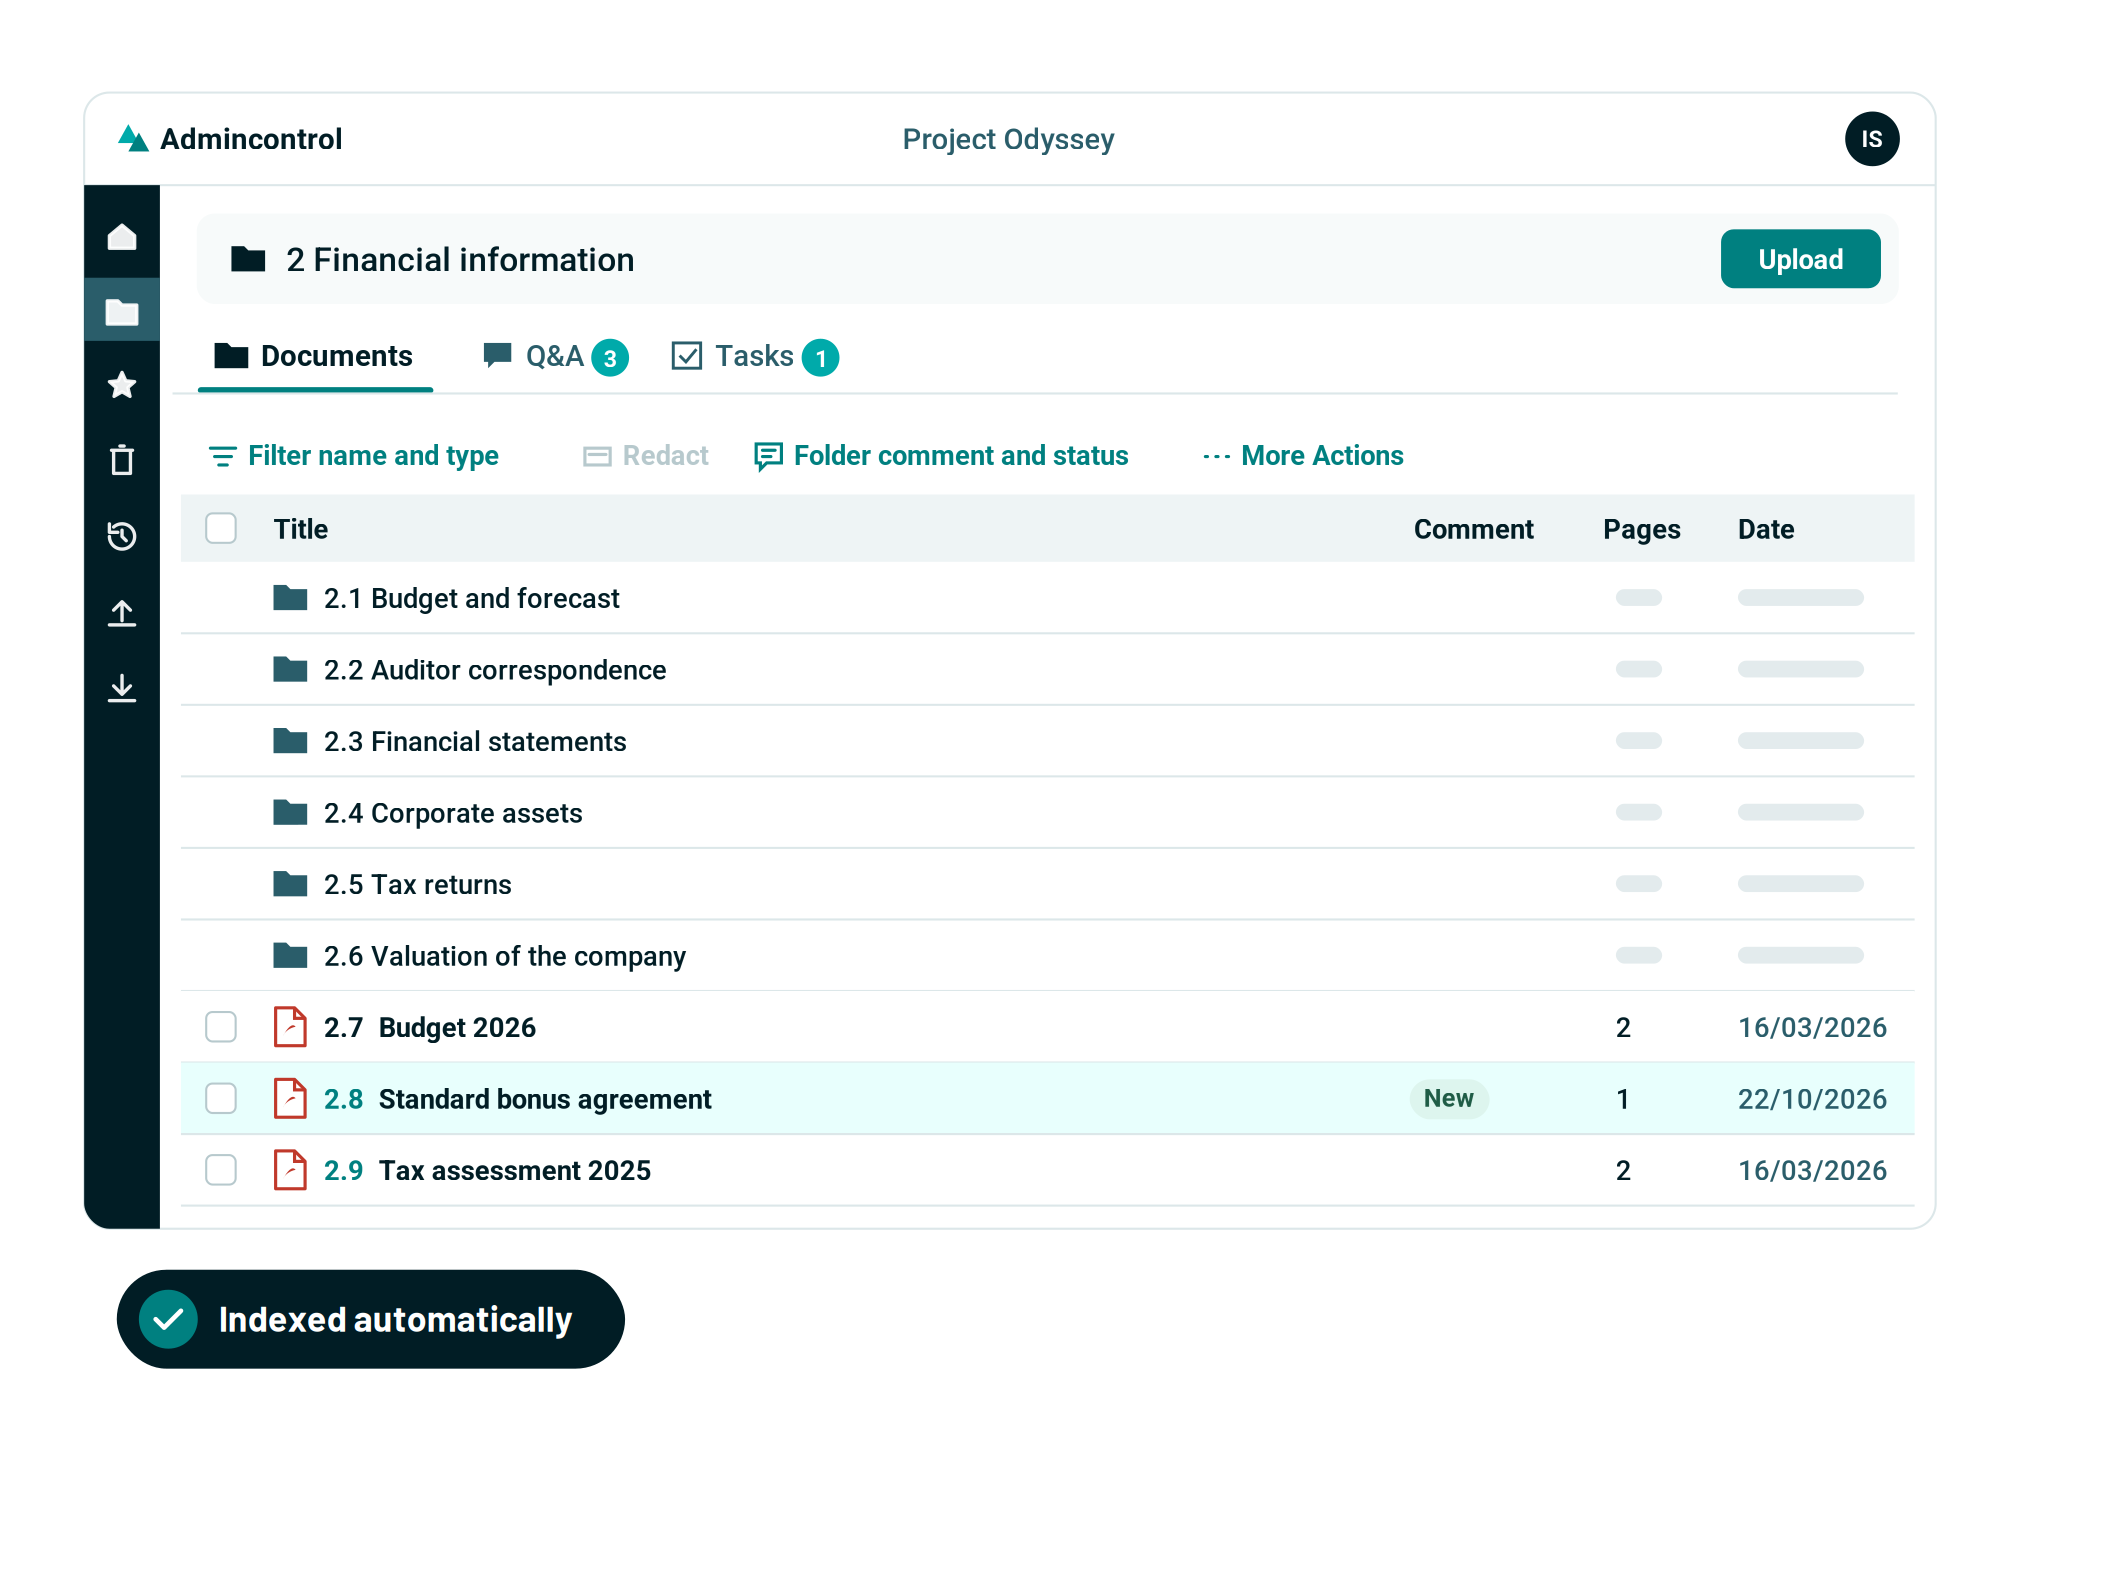Check the box for 2.8 Standard bonus agreement
This screenshot has height=1578, width=2104.
point(221,1098)
